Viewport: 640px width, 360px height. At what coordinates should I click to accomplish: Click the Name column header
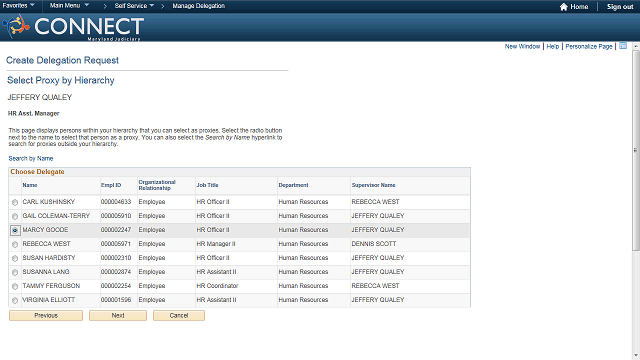30,185
